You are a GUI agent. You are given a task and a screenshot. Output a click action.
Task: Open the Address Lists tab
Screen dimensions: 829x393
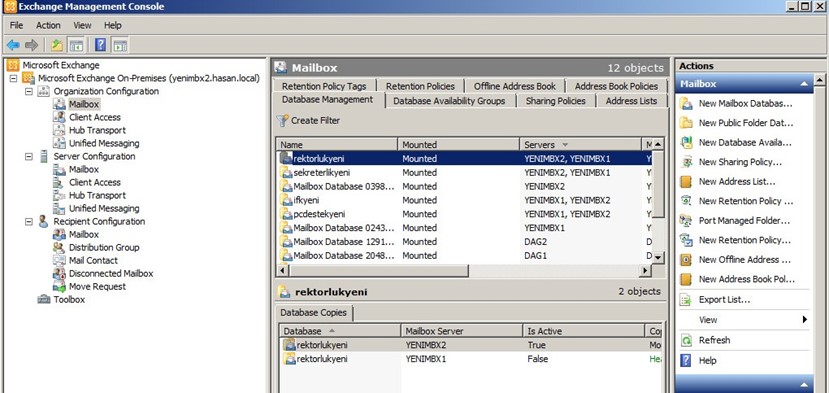631,101
